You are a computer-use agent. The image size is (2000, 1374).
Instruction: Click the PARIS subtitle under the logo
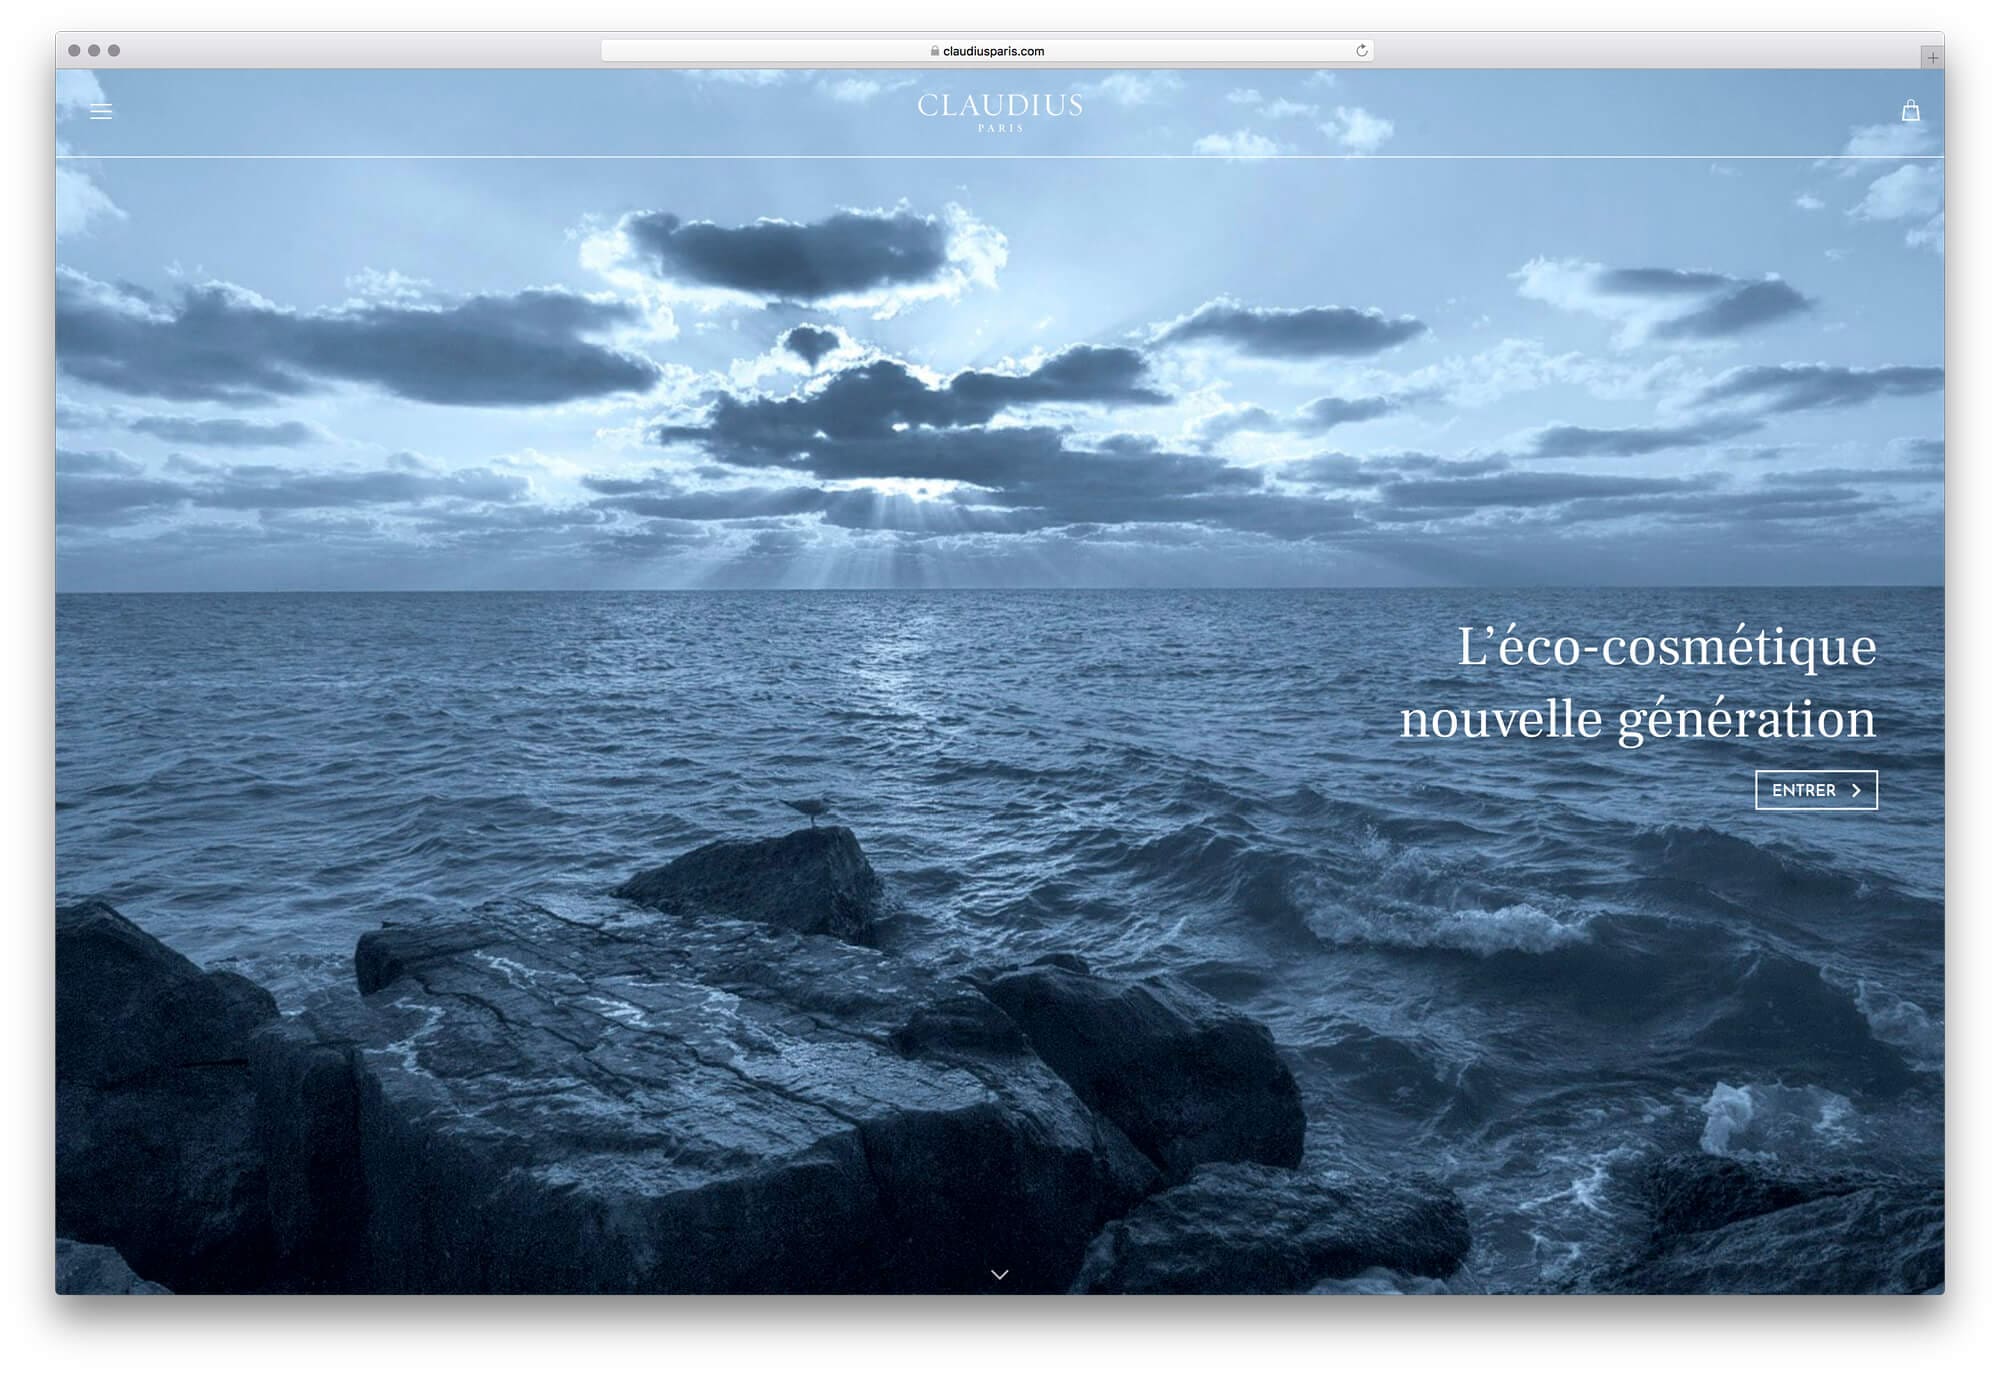pos(1000,129)
